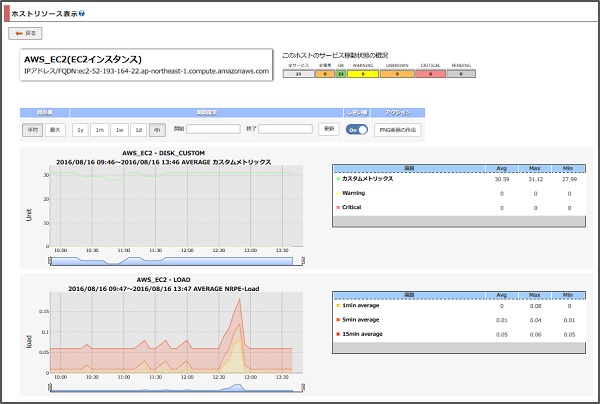This screenshot has width=600, height=404.
Task: Click the Min header in LOAD table
Action: pos(568,295)
